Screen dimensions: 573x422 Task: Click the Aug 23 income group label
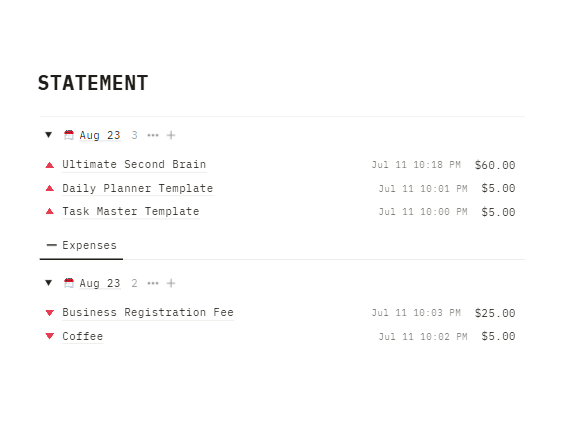(x=100, y=135)
